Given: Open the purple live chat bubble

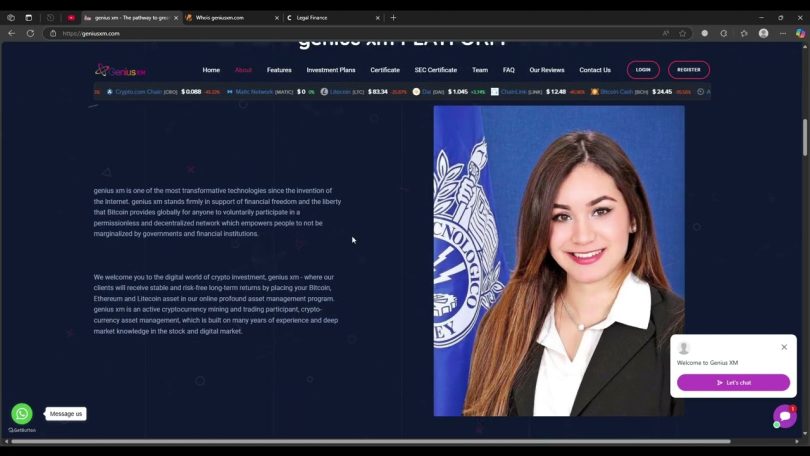Looking at the screenshot, I should pyautogui.click(x=785, y=416).
